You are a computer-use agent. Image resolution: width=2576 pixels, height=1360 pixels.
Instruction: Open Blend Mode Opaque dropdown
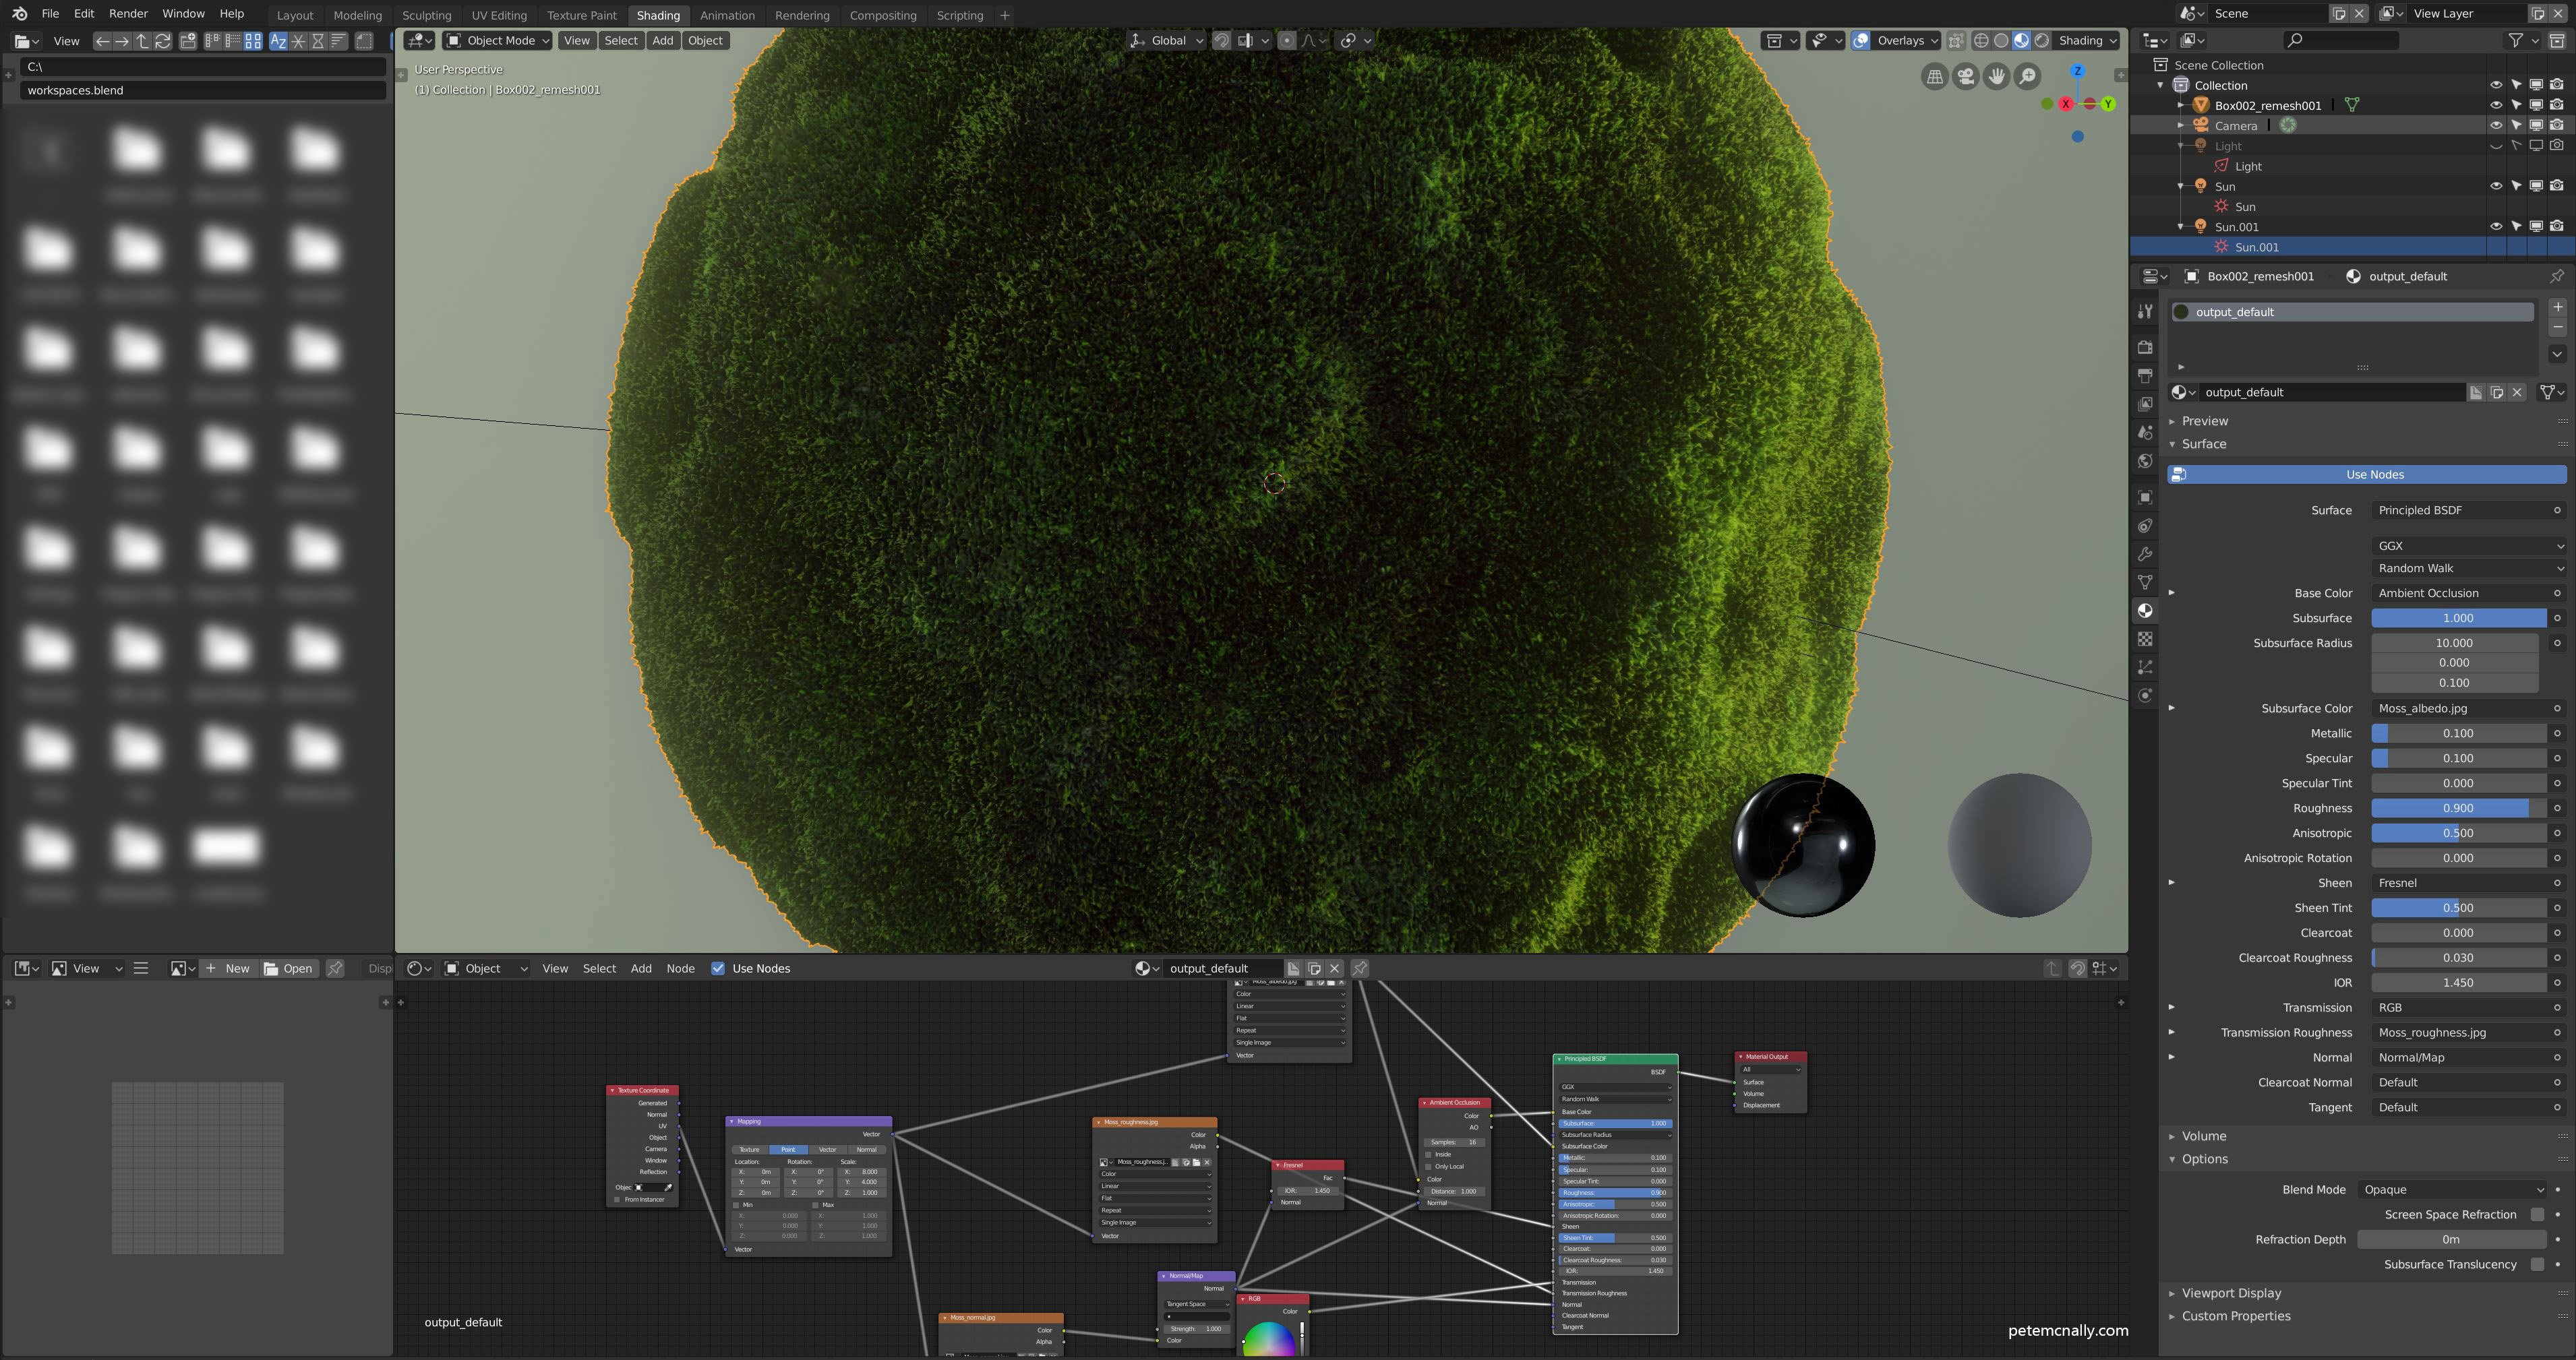tap(2452, 1190)
